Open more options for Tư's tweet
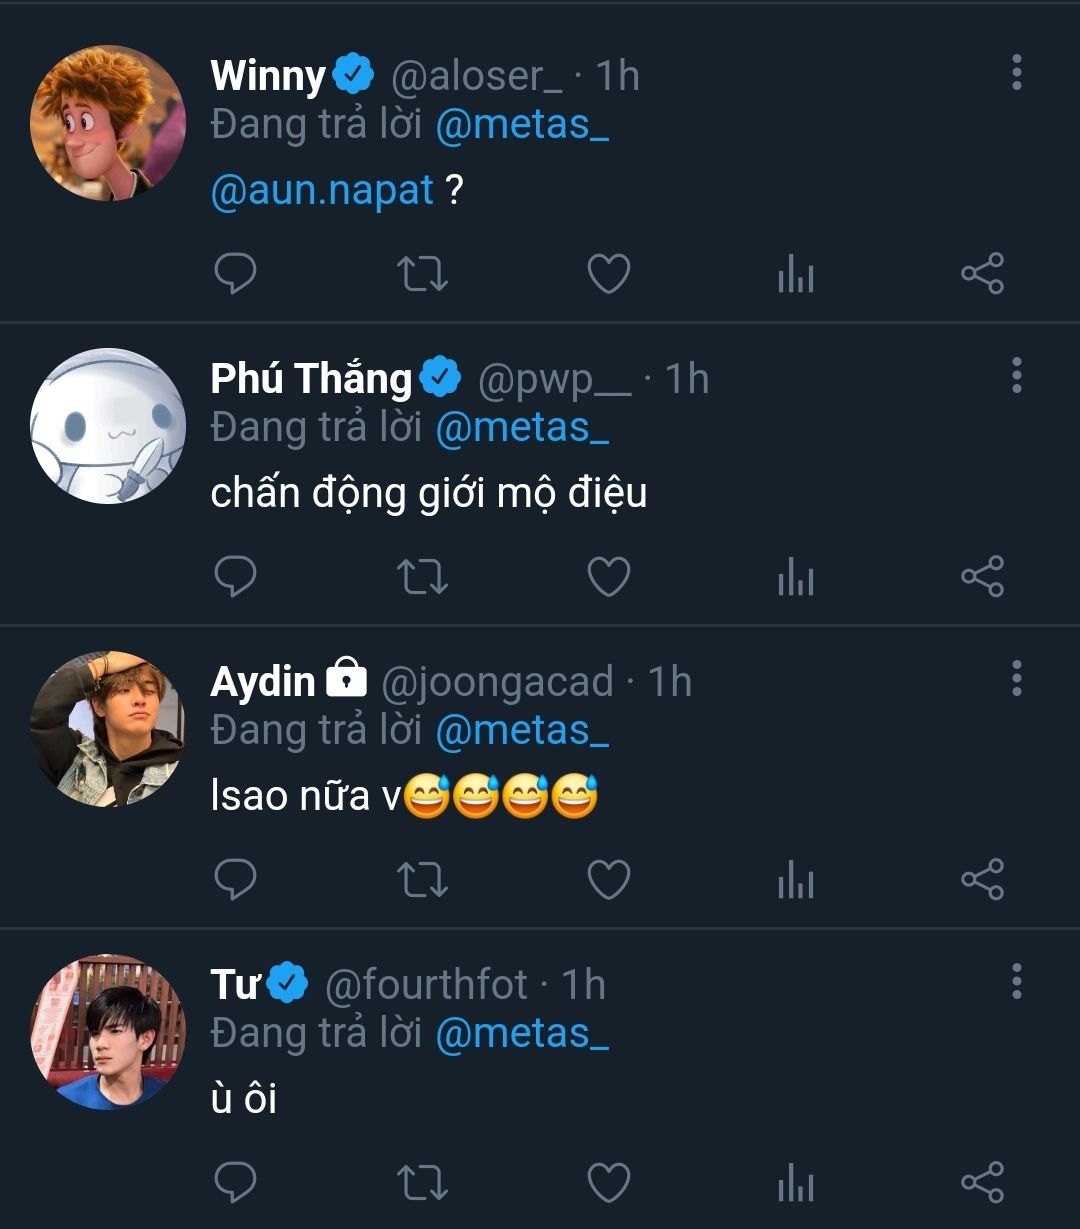The height and width of the screenshot is (1229, 1080). pos(1016,982)
